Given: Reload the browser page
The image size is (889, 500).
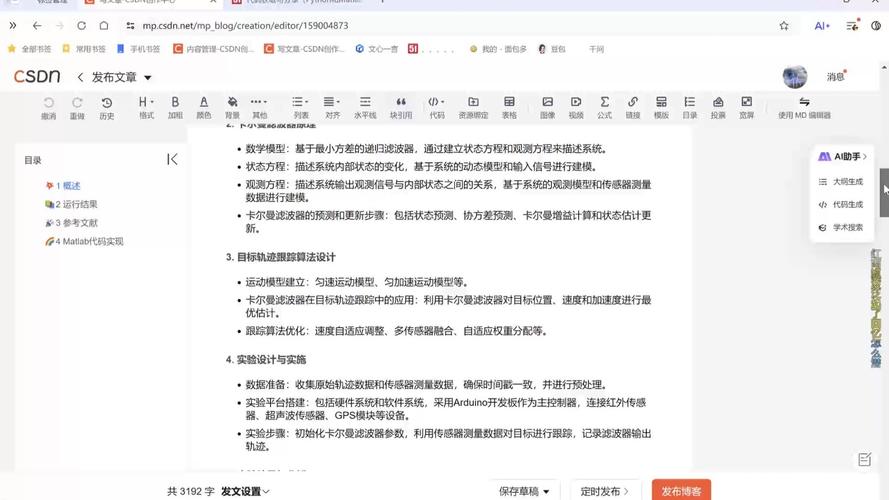Looking at the screenshot, I should [x=82, y=26].
